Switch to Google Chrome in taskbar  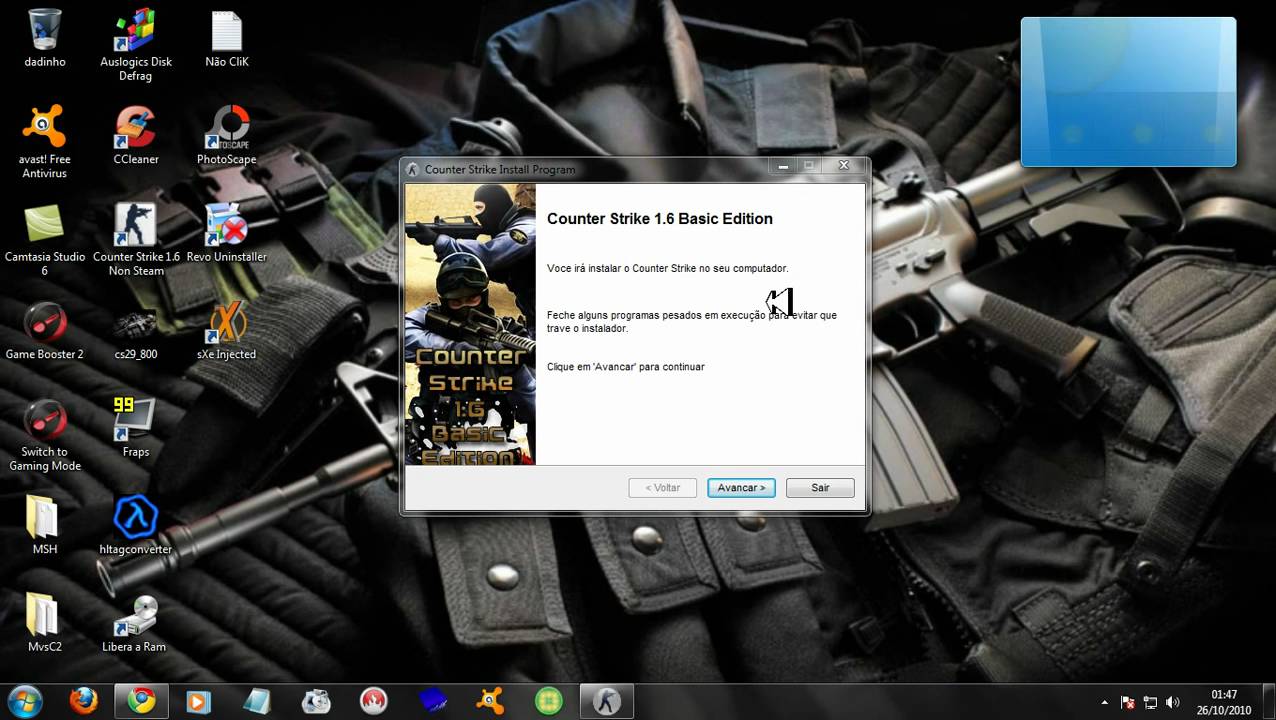141,701
